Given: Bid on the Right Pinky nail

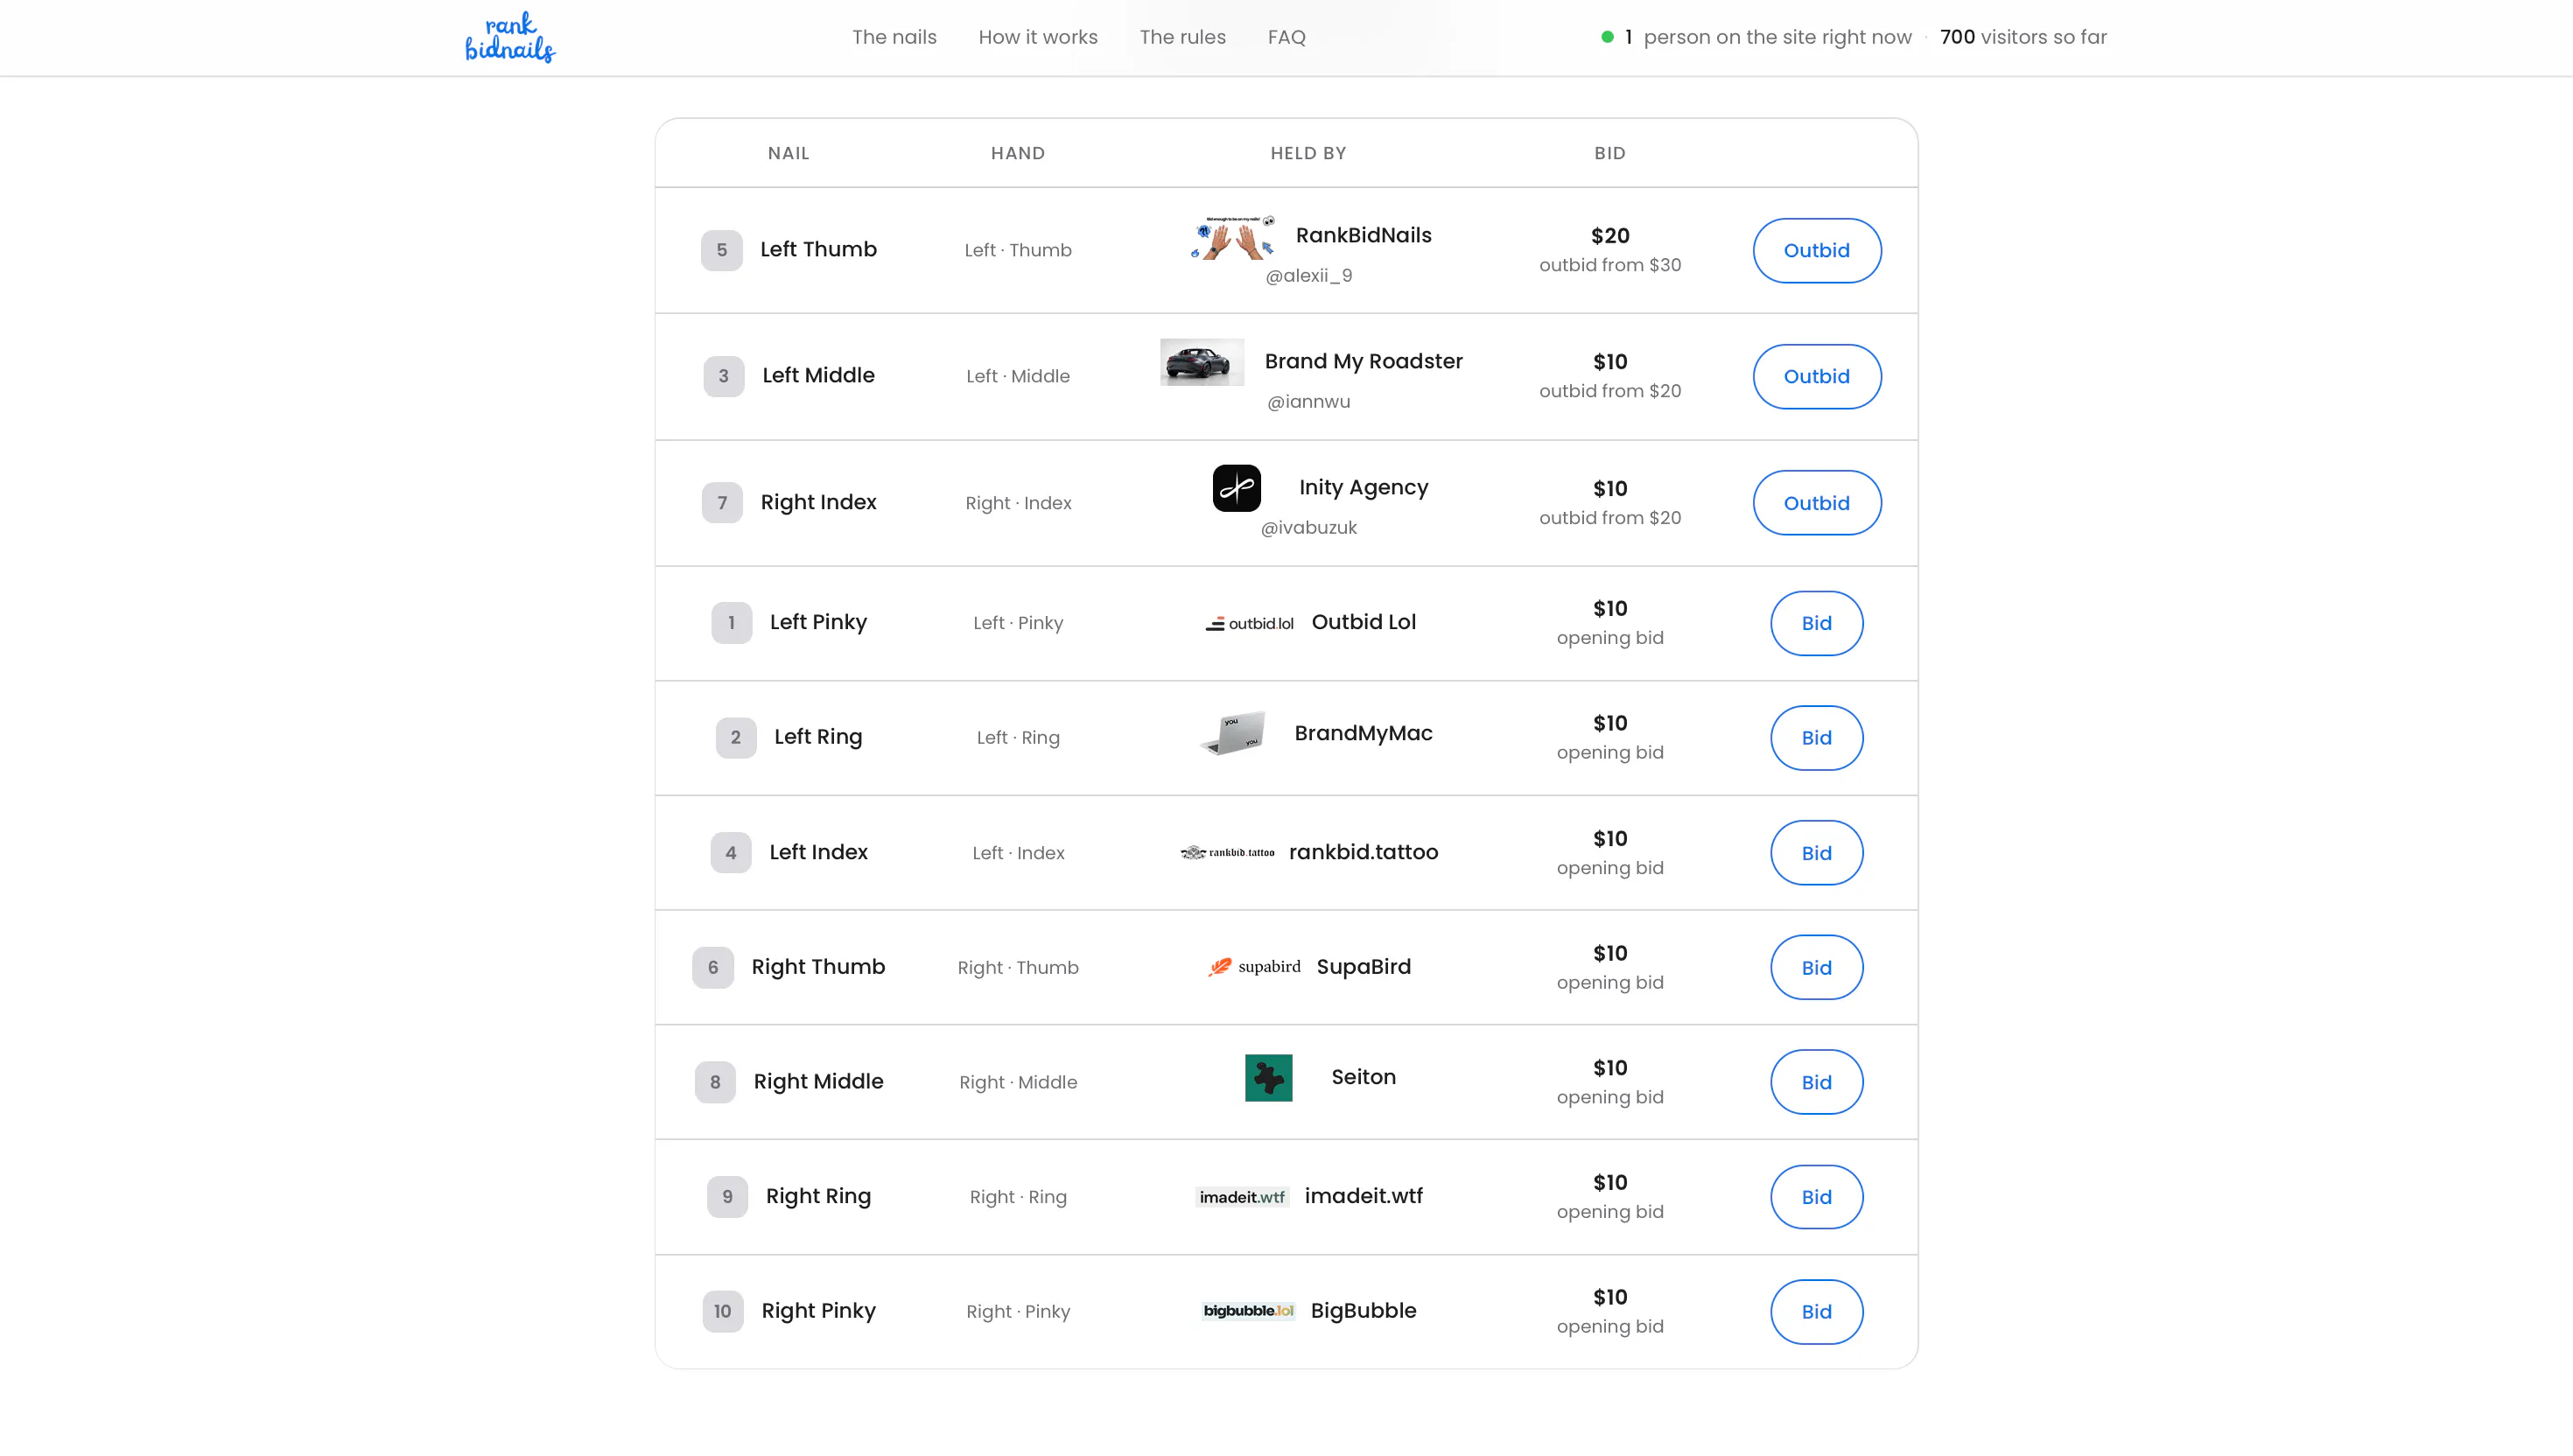Looking at the screenshot, I should pos(1816,1311).
